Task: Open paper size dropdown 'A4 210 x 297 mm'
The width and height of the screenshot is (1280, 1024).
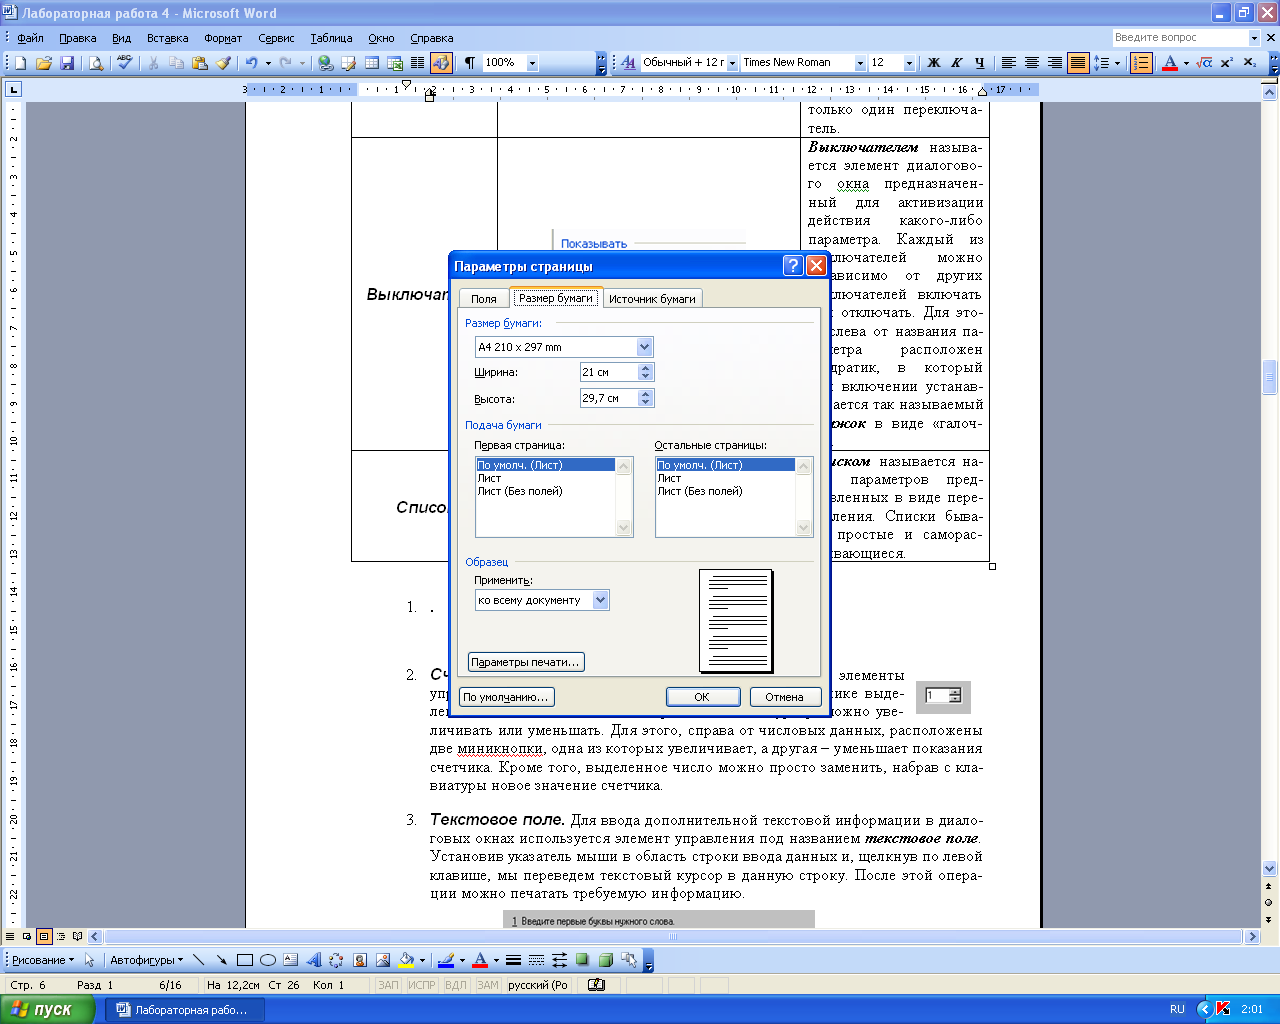Action: coord(644,347)
